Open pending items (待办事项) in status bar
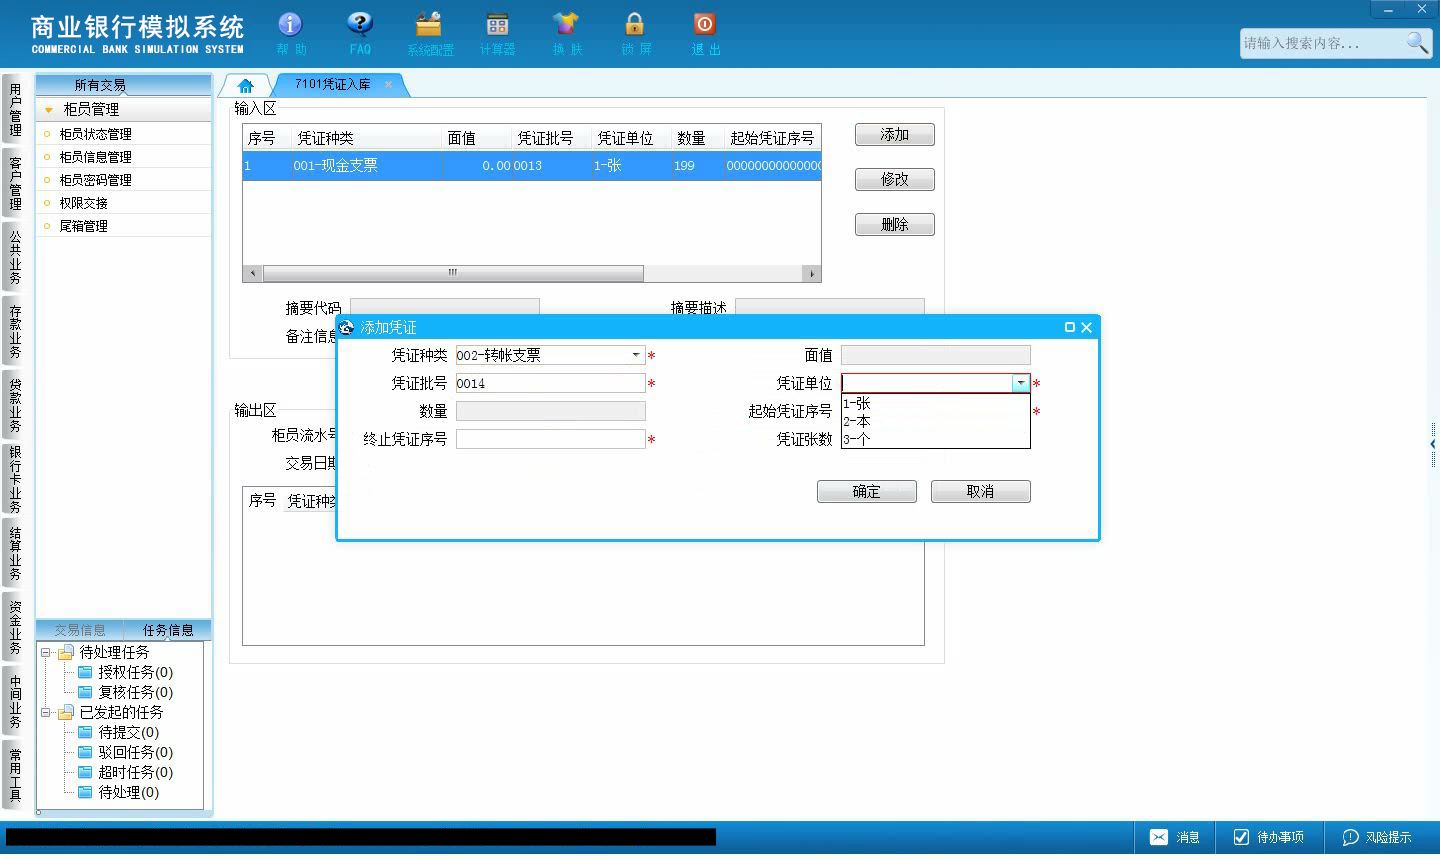The height and width of the screenshot is (860, 1440). pyautogui.click(x=1268, y=837)
